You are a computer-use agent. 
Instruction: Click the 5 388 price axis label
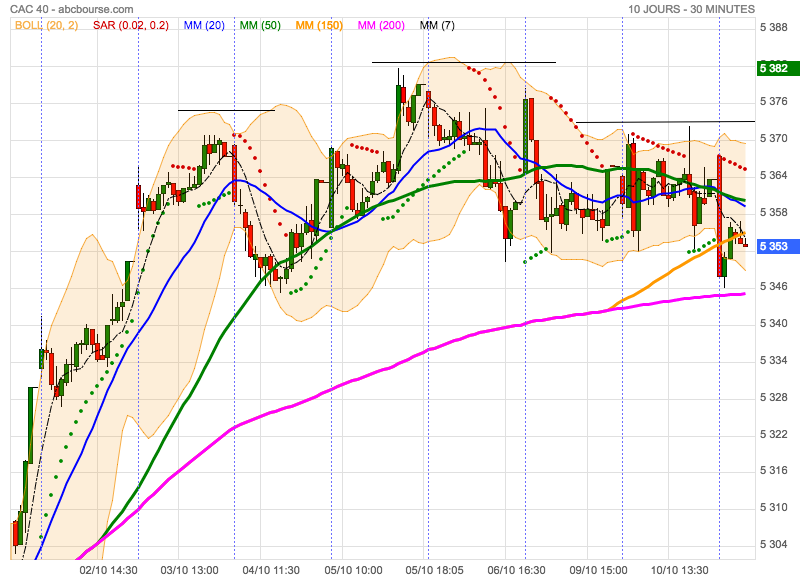pos(773,28)
